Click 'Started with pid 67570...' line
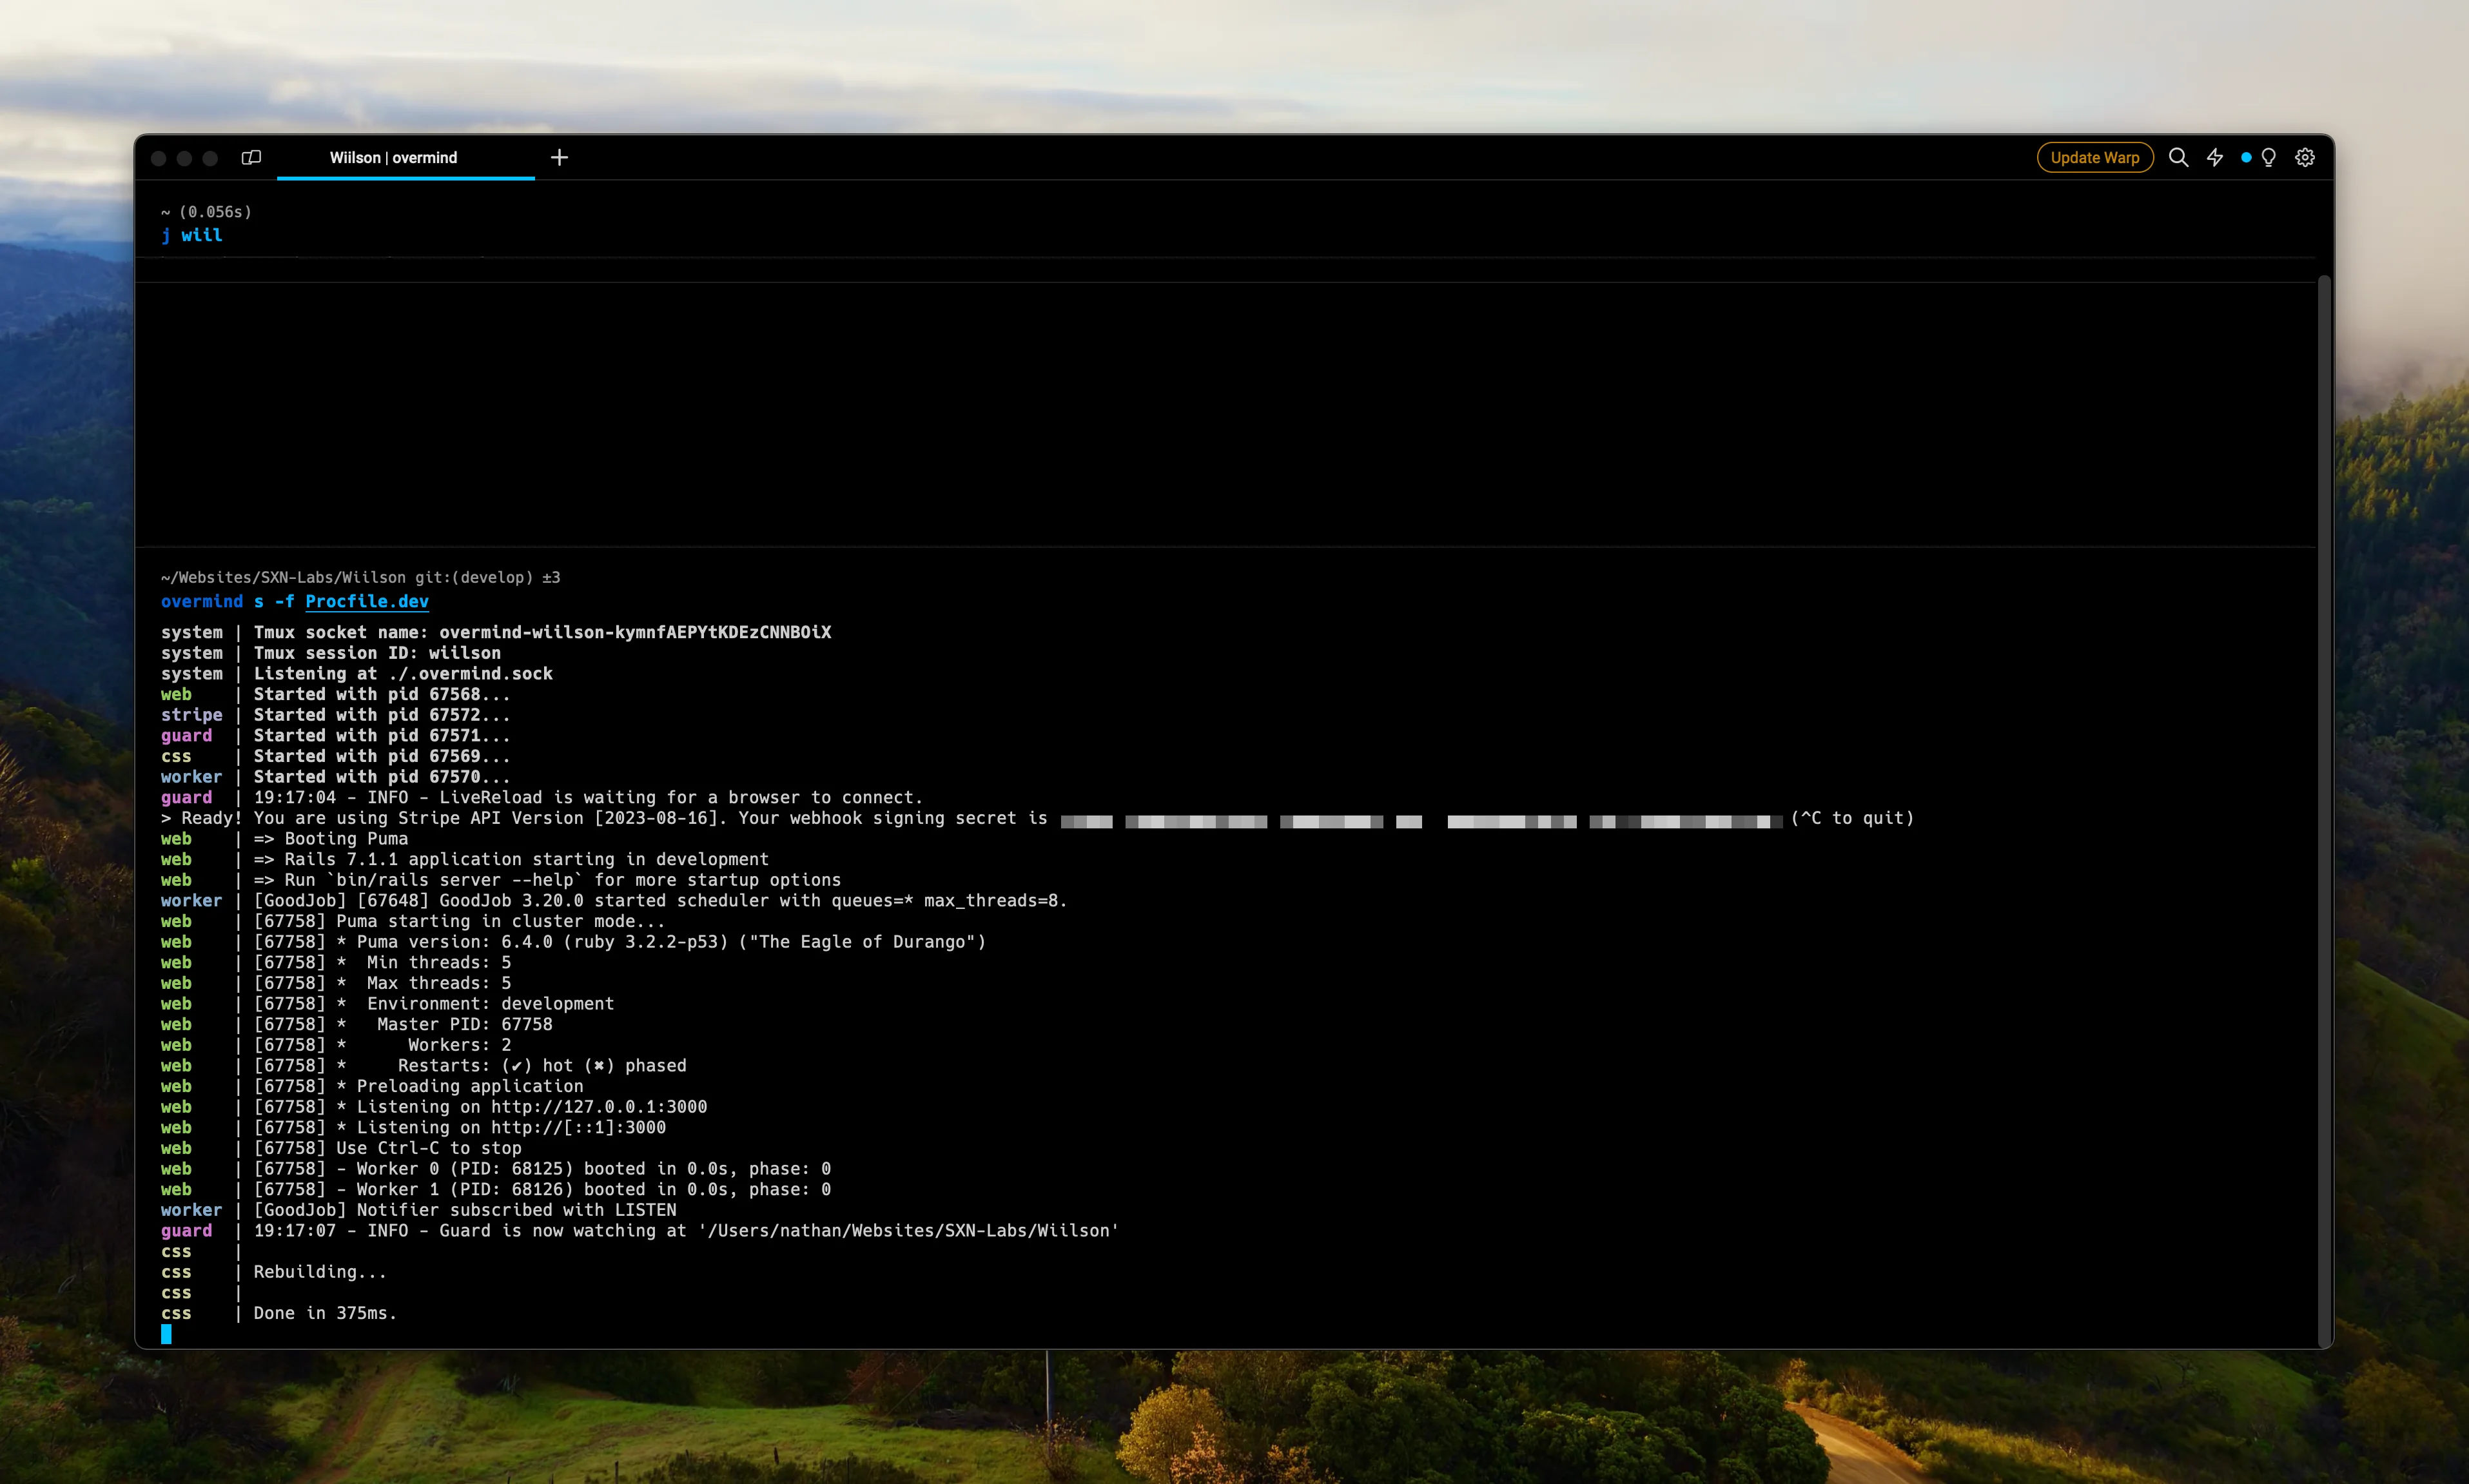Viewport: 2469px width, 1484px height. coord(382,777)
